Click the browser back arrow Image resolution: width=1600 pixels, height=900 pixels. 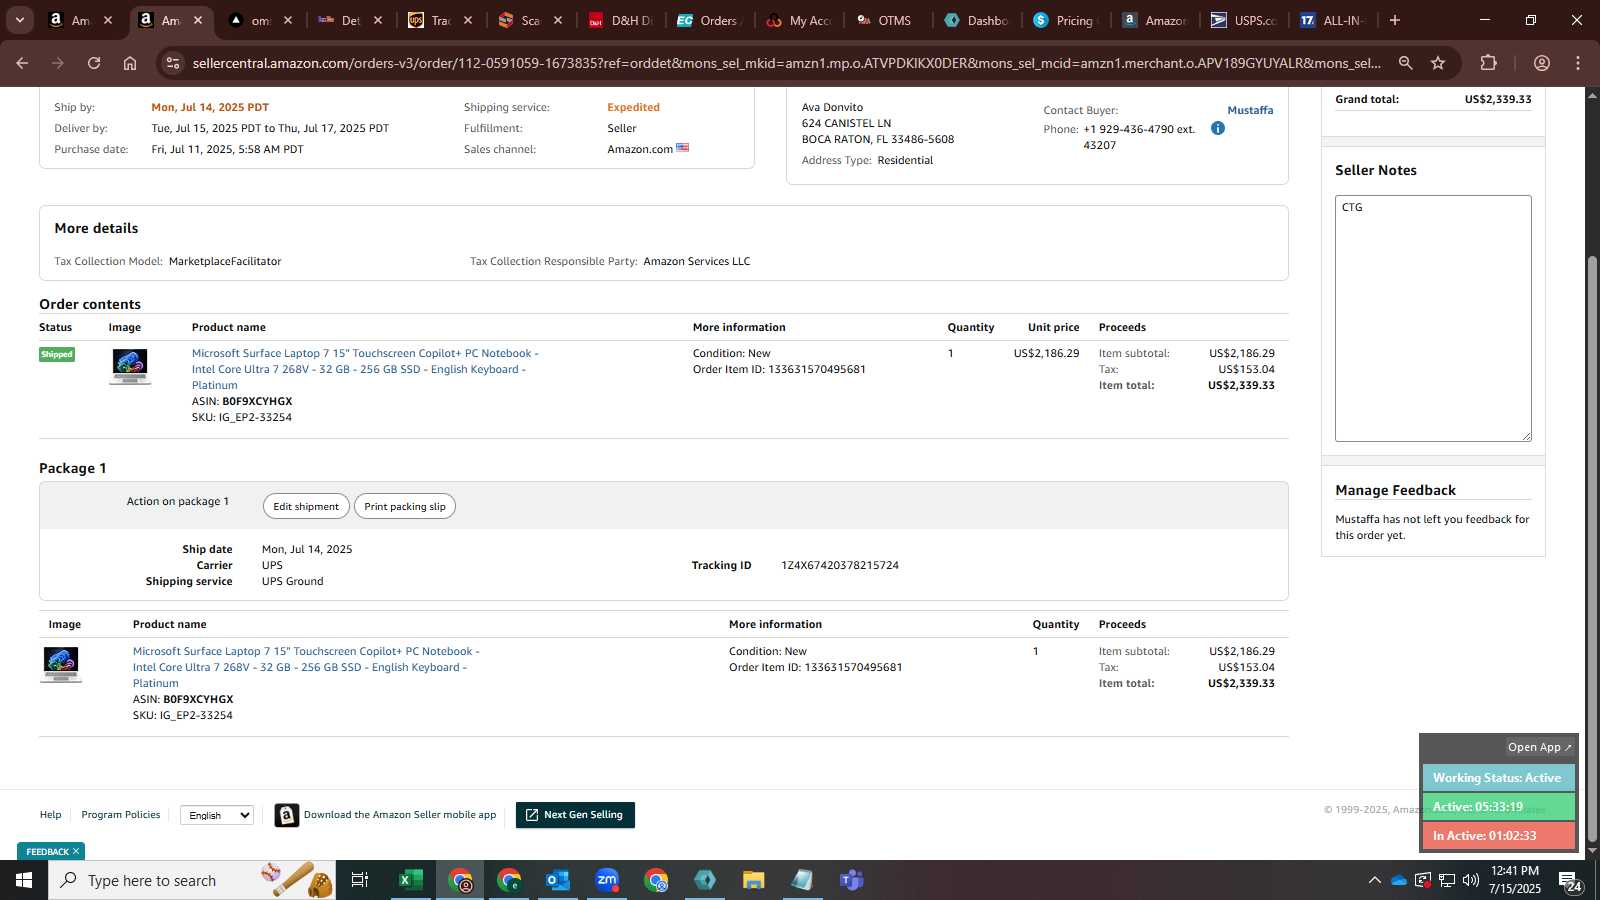(22, 63)
